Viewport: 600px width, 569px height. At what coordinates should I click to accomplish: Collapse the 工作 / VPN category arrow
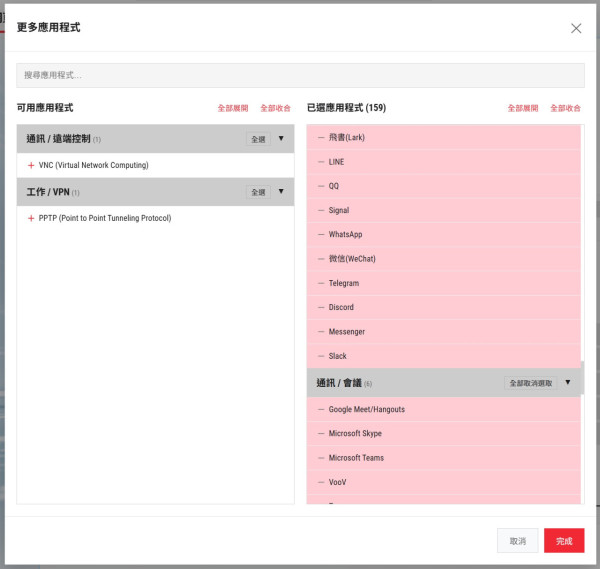point(281,191)
